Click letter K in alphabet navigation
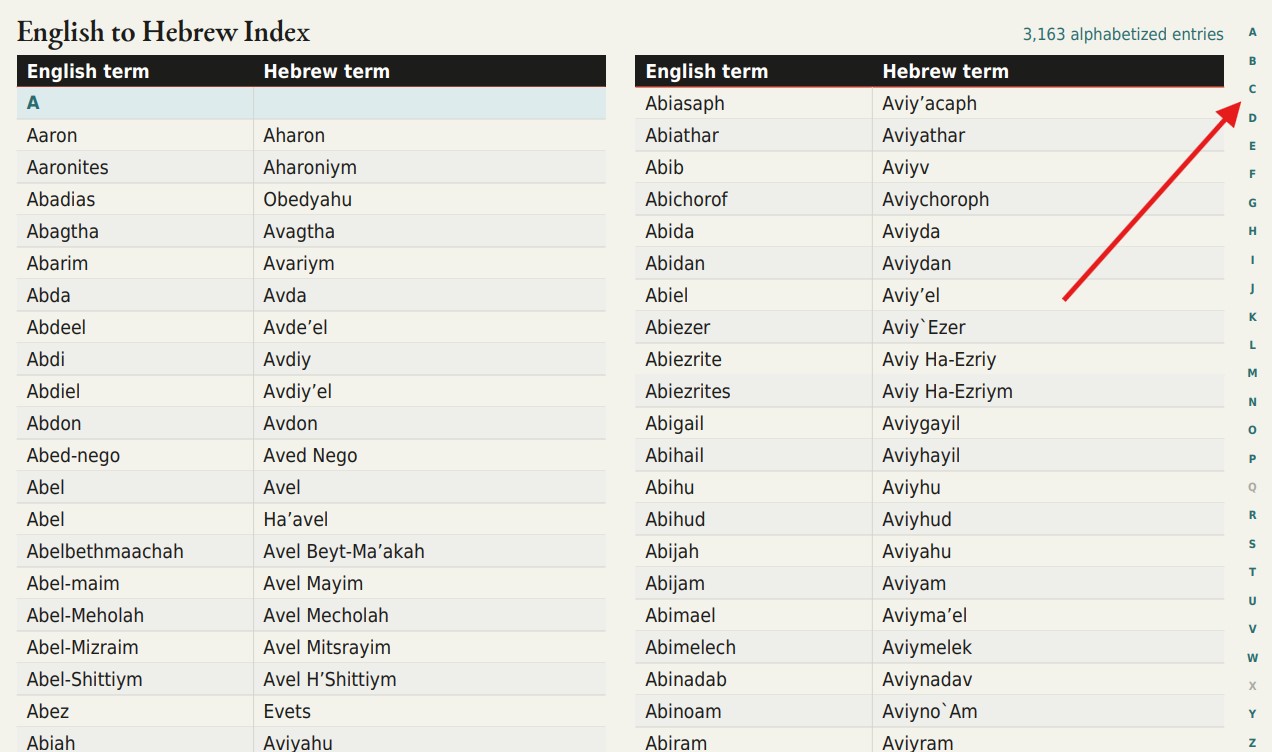Screen dimensions: 1272x752 1252,317
